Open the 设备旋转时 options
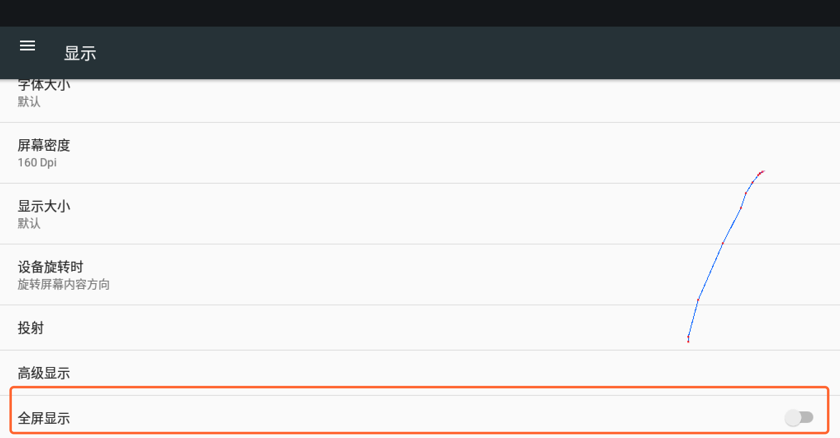Image resolution: width=840 pixels, height=438 pixels. tap(50, 267)
